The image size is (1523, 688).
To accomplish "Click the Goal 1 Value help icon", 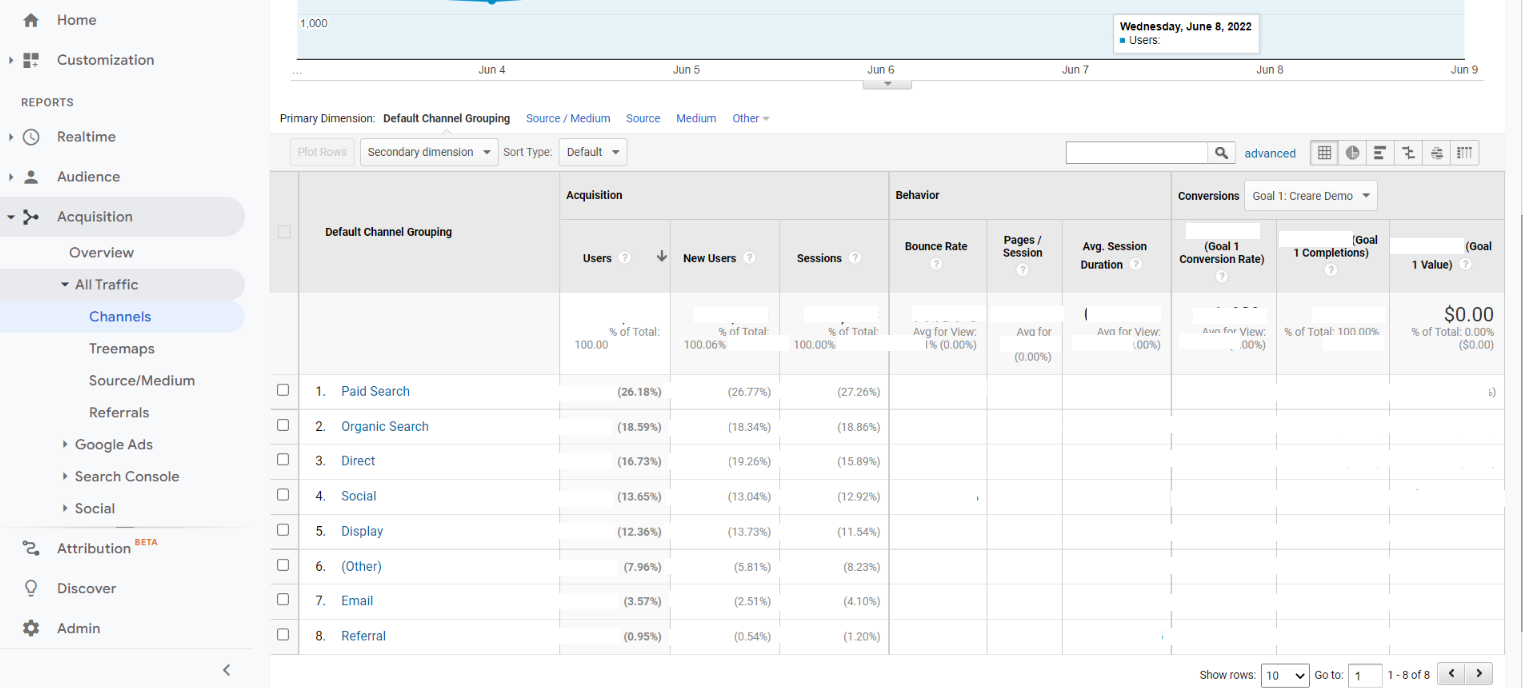I will tap(1465, 265).
